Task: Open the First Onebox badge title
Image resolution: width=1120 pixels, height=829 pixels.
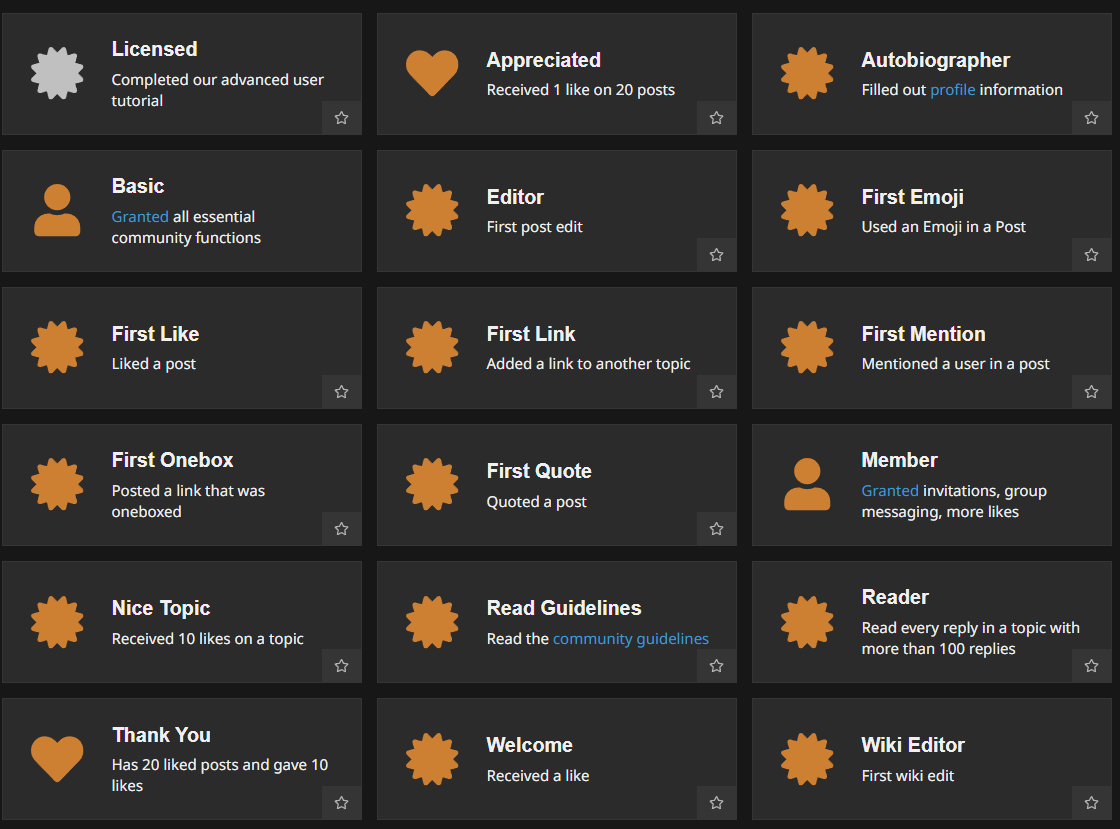Action: click(172, 460)
